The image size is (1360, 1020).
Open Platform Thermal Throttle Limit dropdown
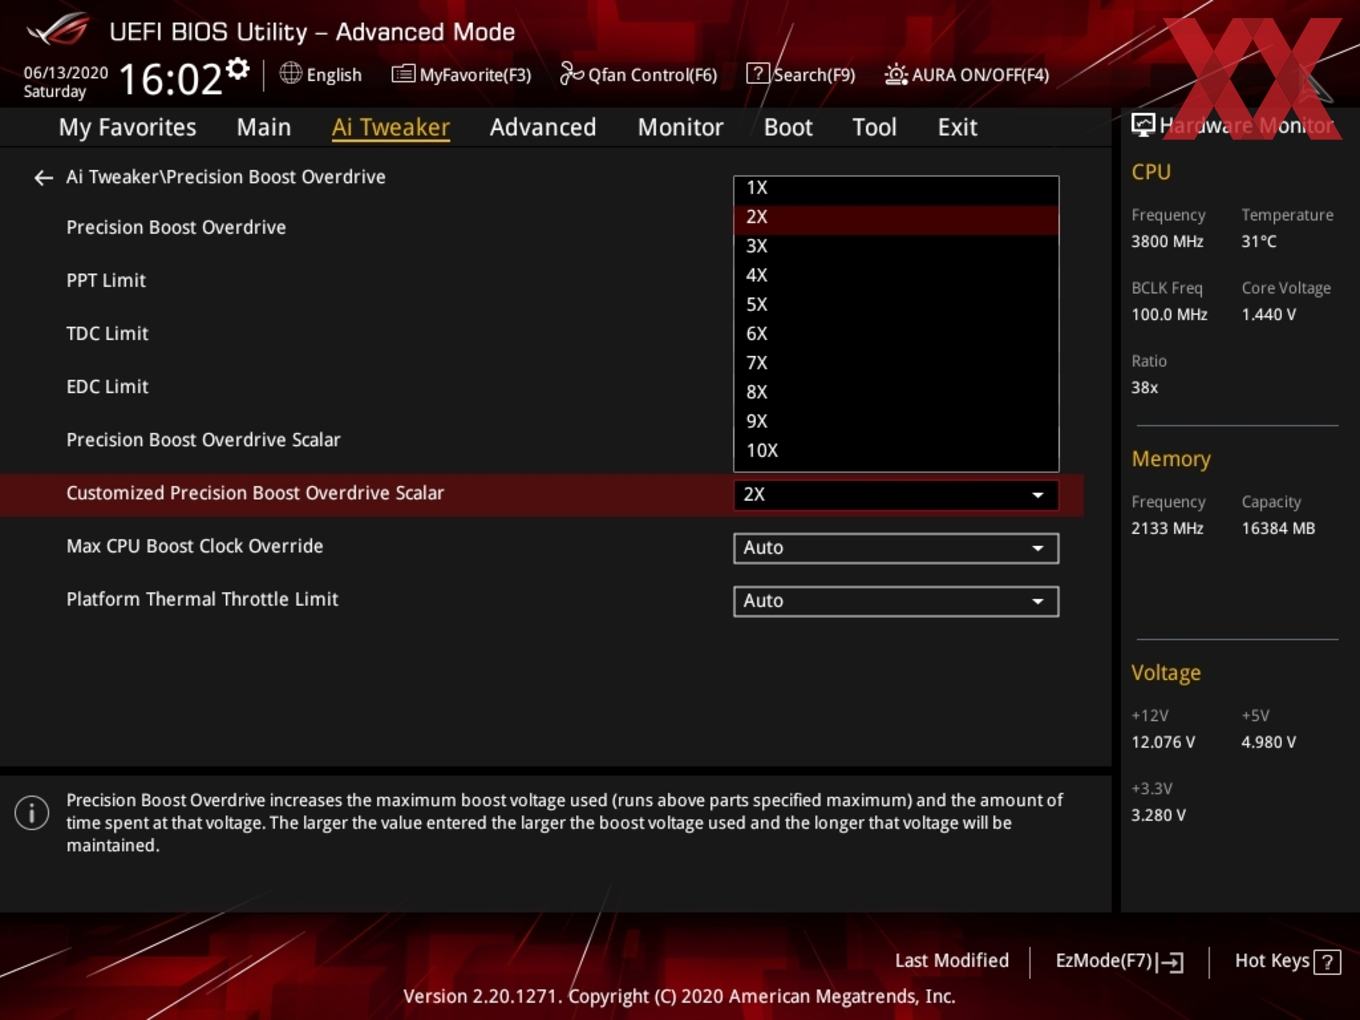pyautogui.click(x=896, y=601)
